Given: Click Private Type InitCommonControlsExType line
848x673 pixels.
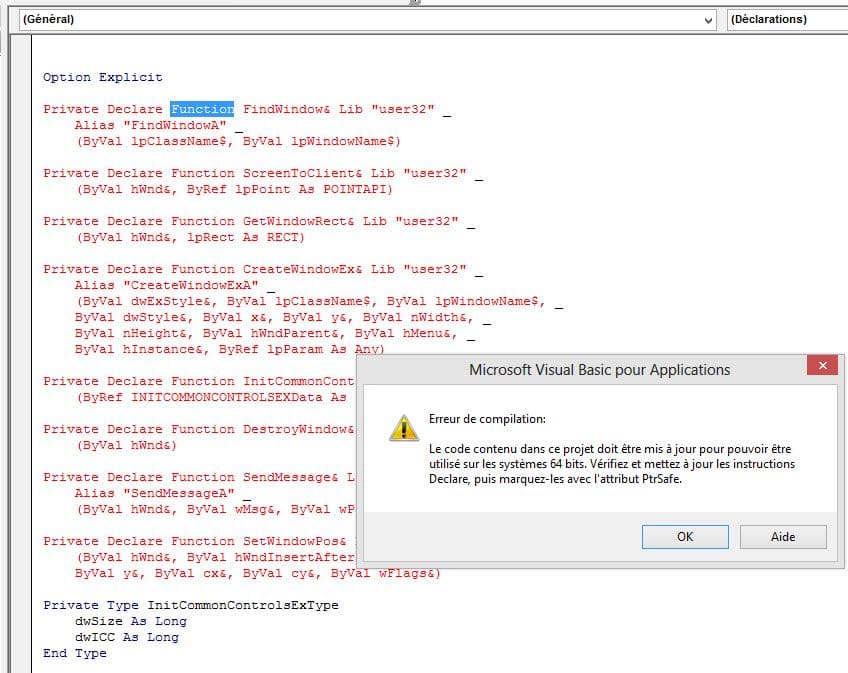Looking at the screenshot, I should [x=191, y=605].
